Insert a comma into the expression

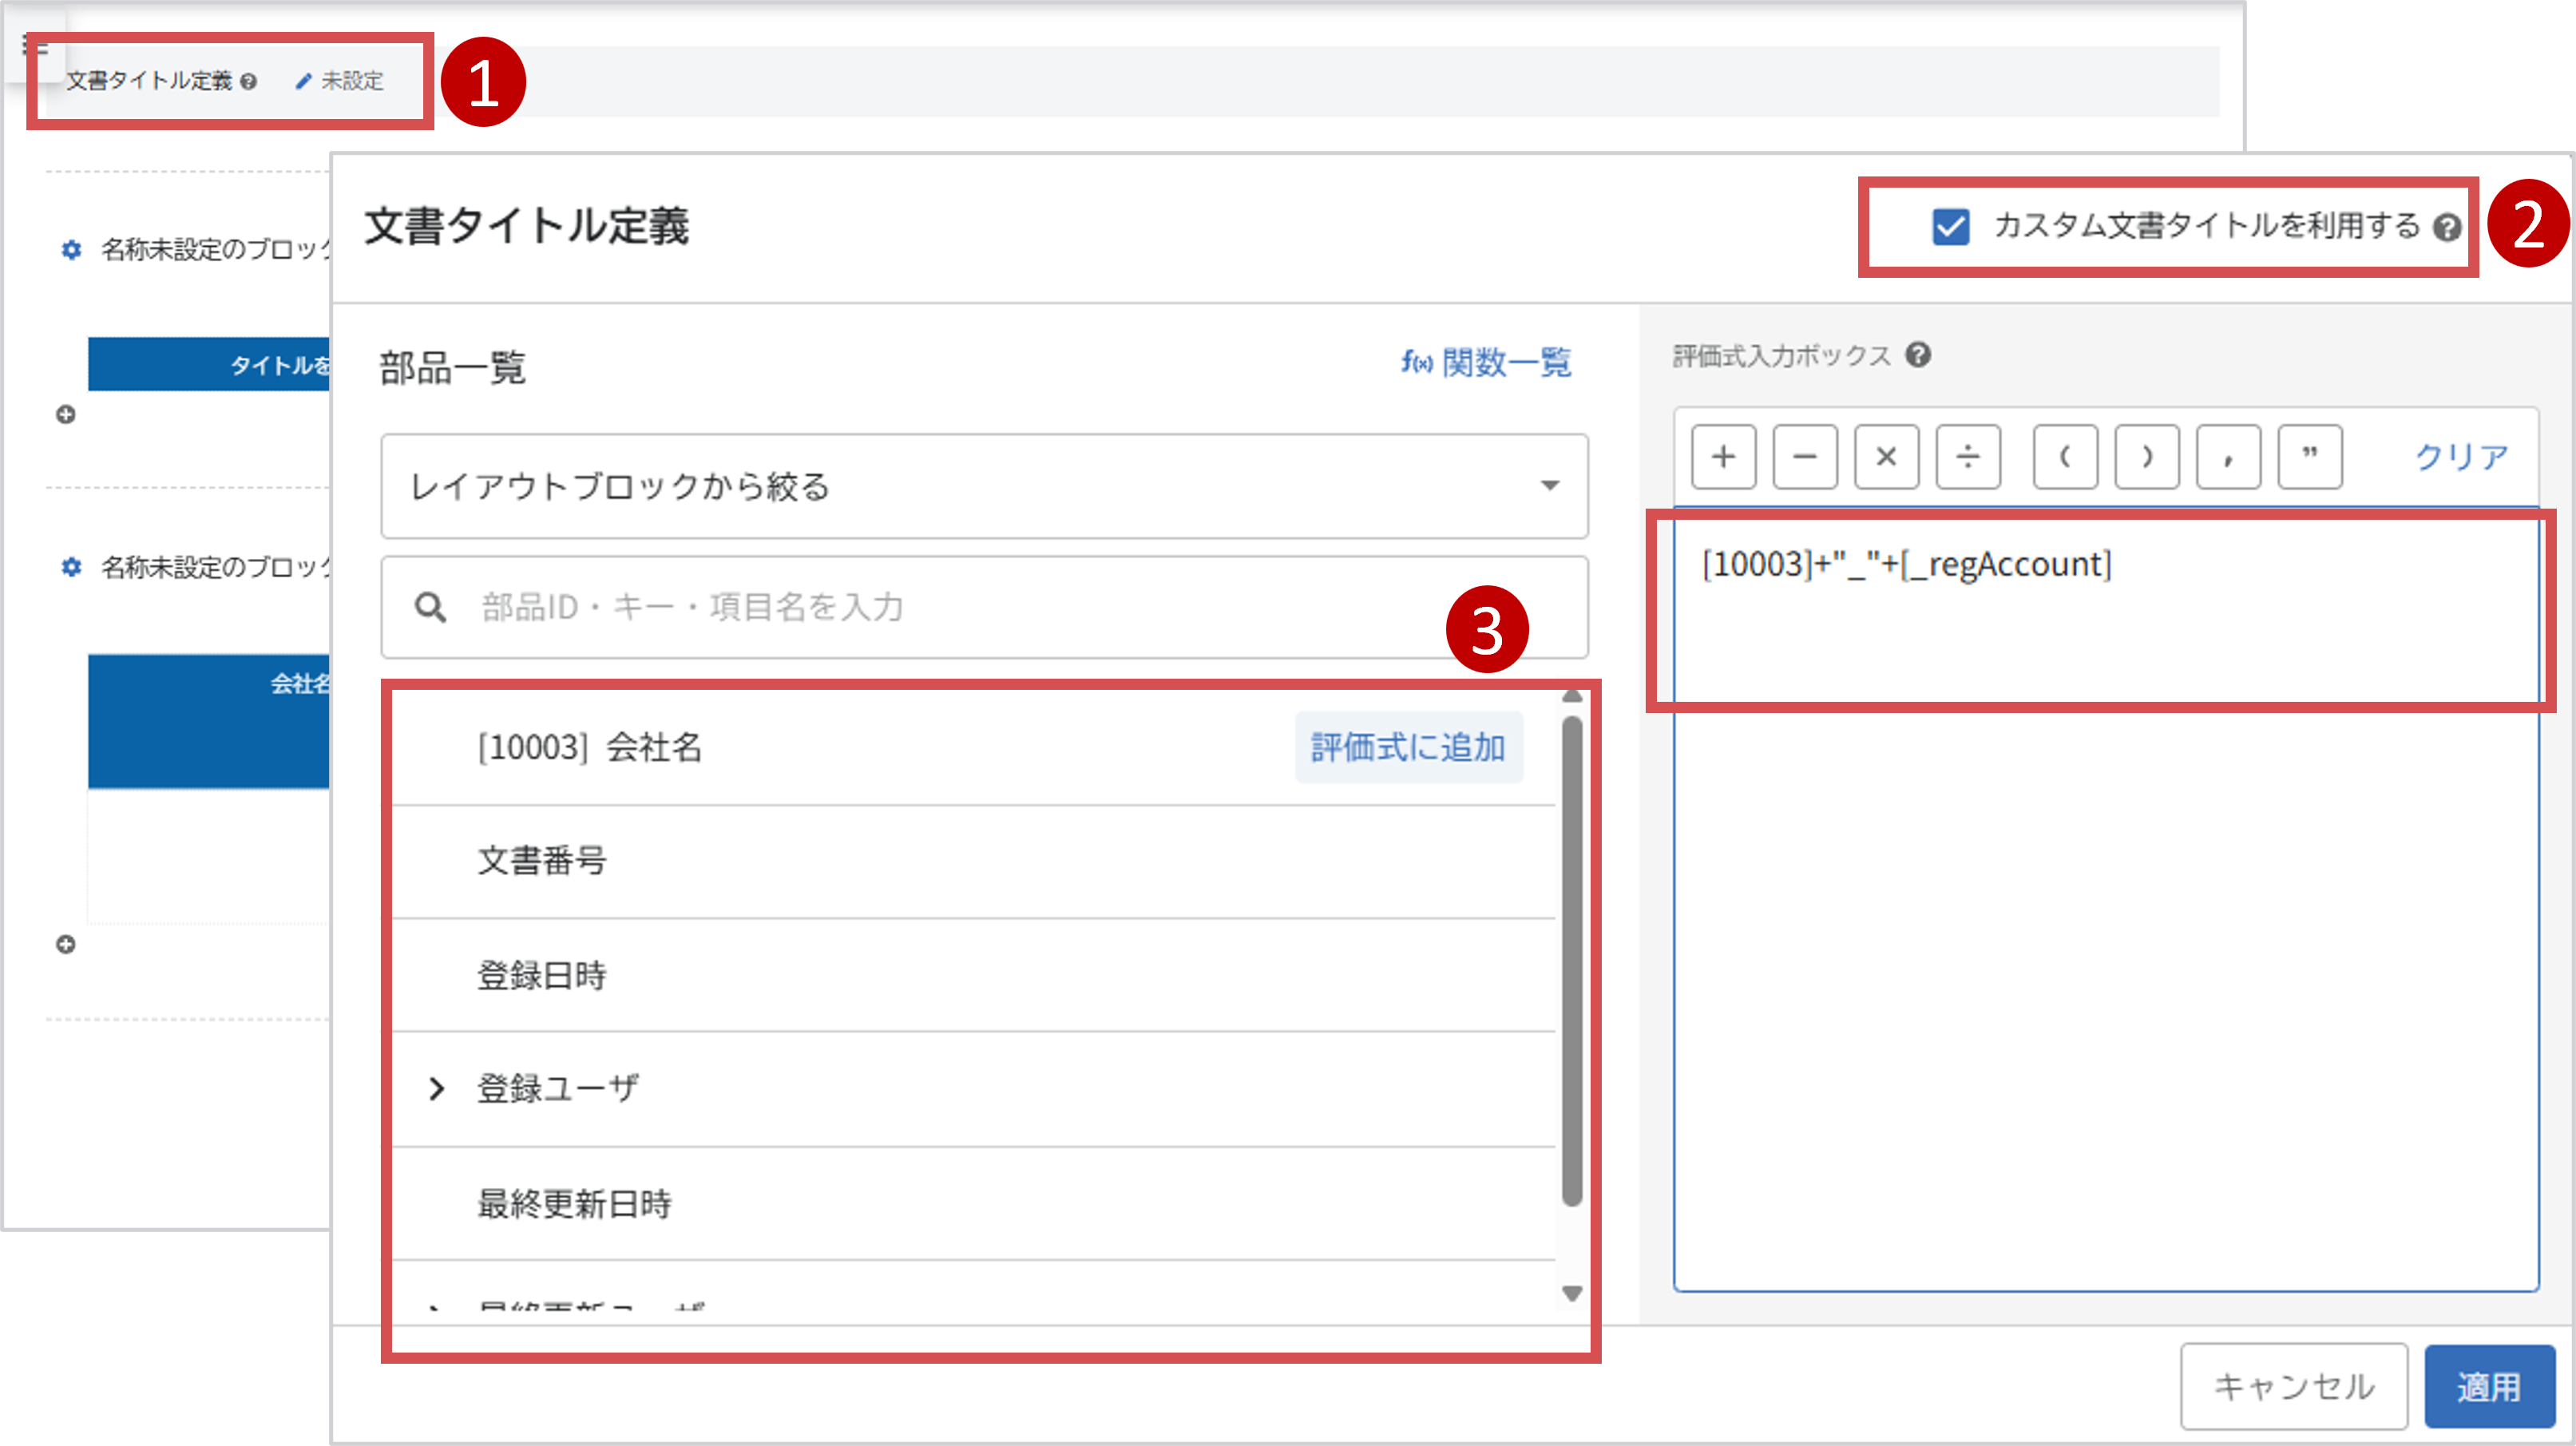point(2228,457)
